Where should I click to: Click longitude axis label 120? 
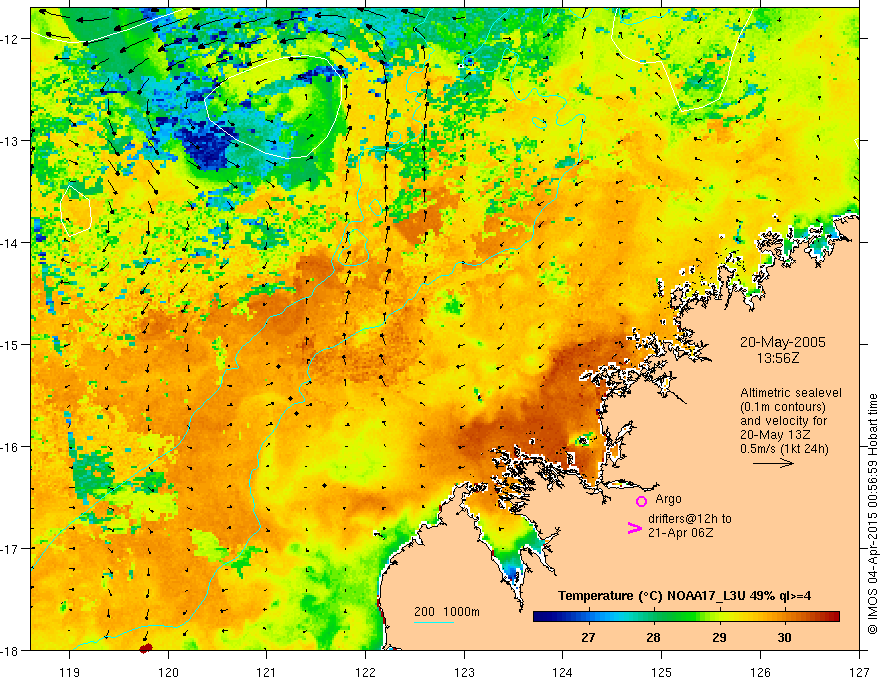tap(168, 672)
